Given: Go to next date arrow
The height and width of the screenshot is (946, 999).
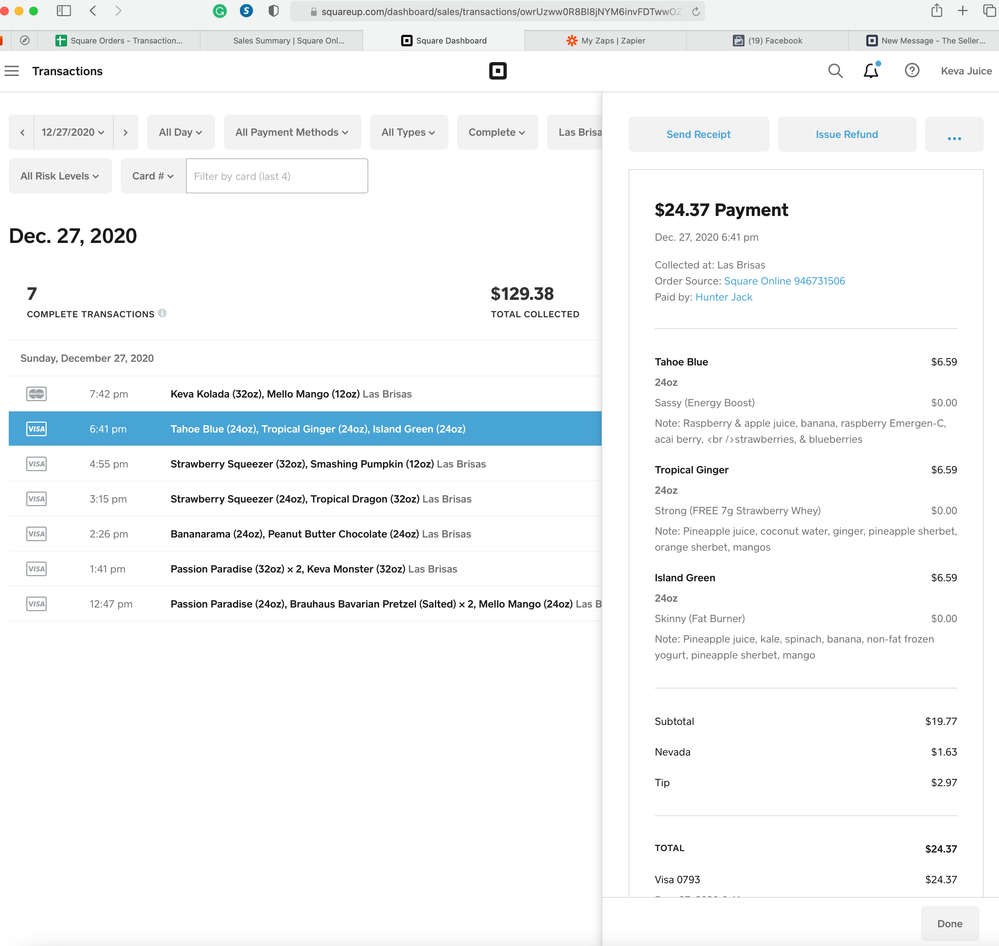Looking at the screenshot, I should [125, 132].
